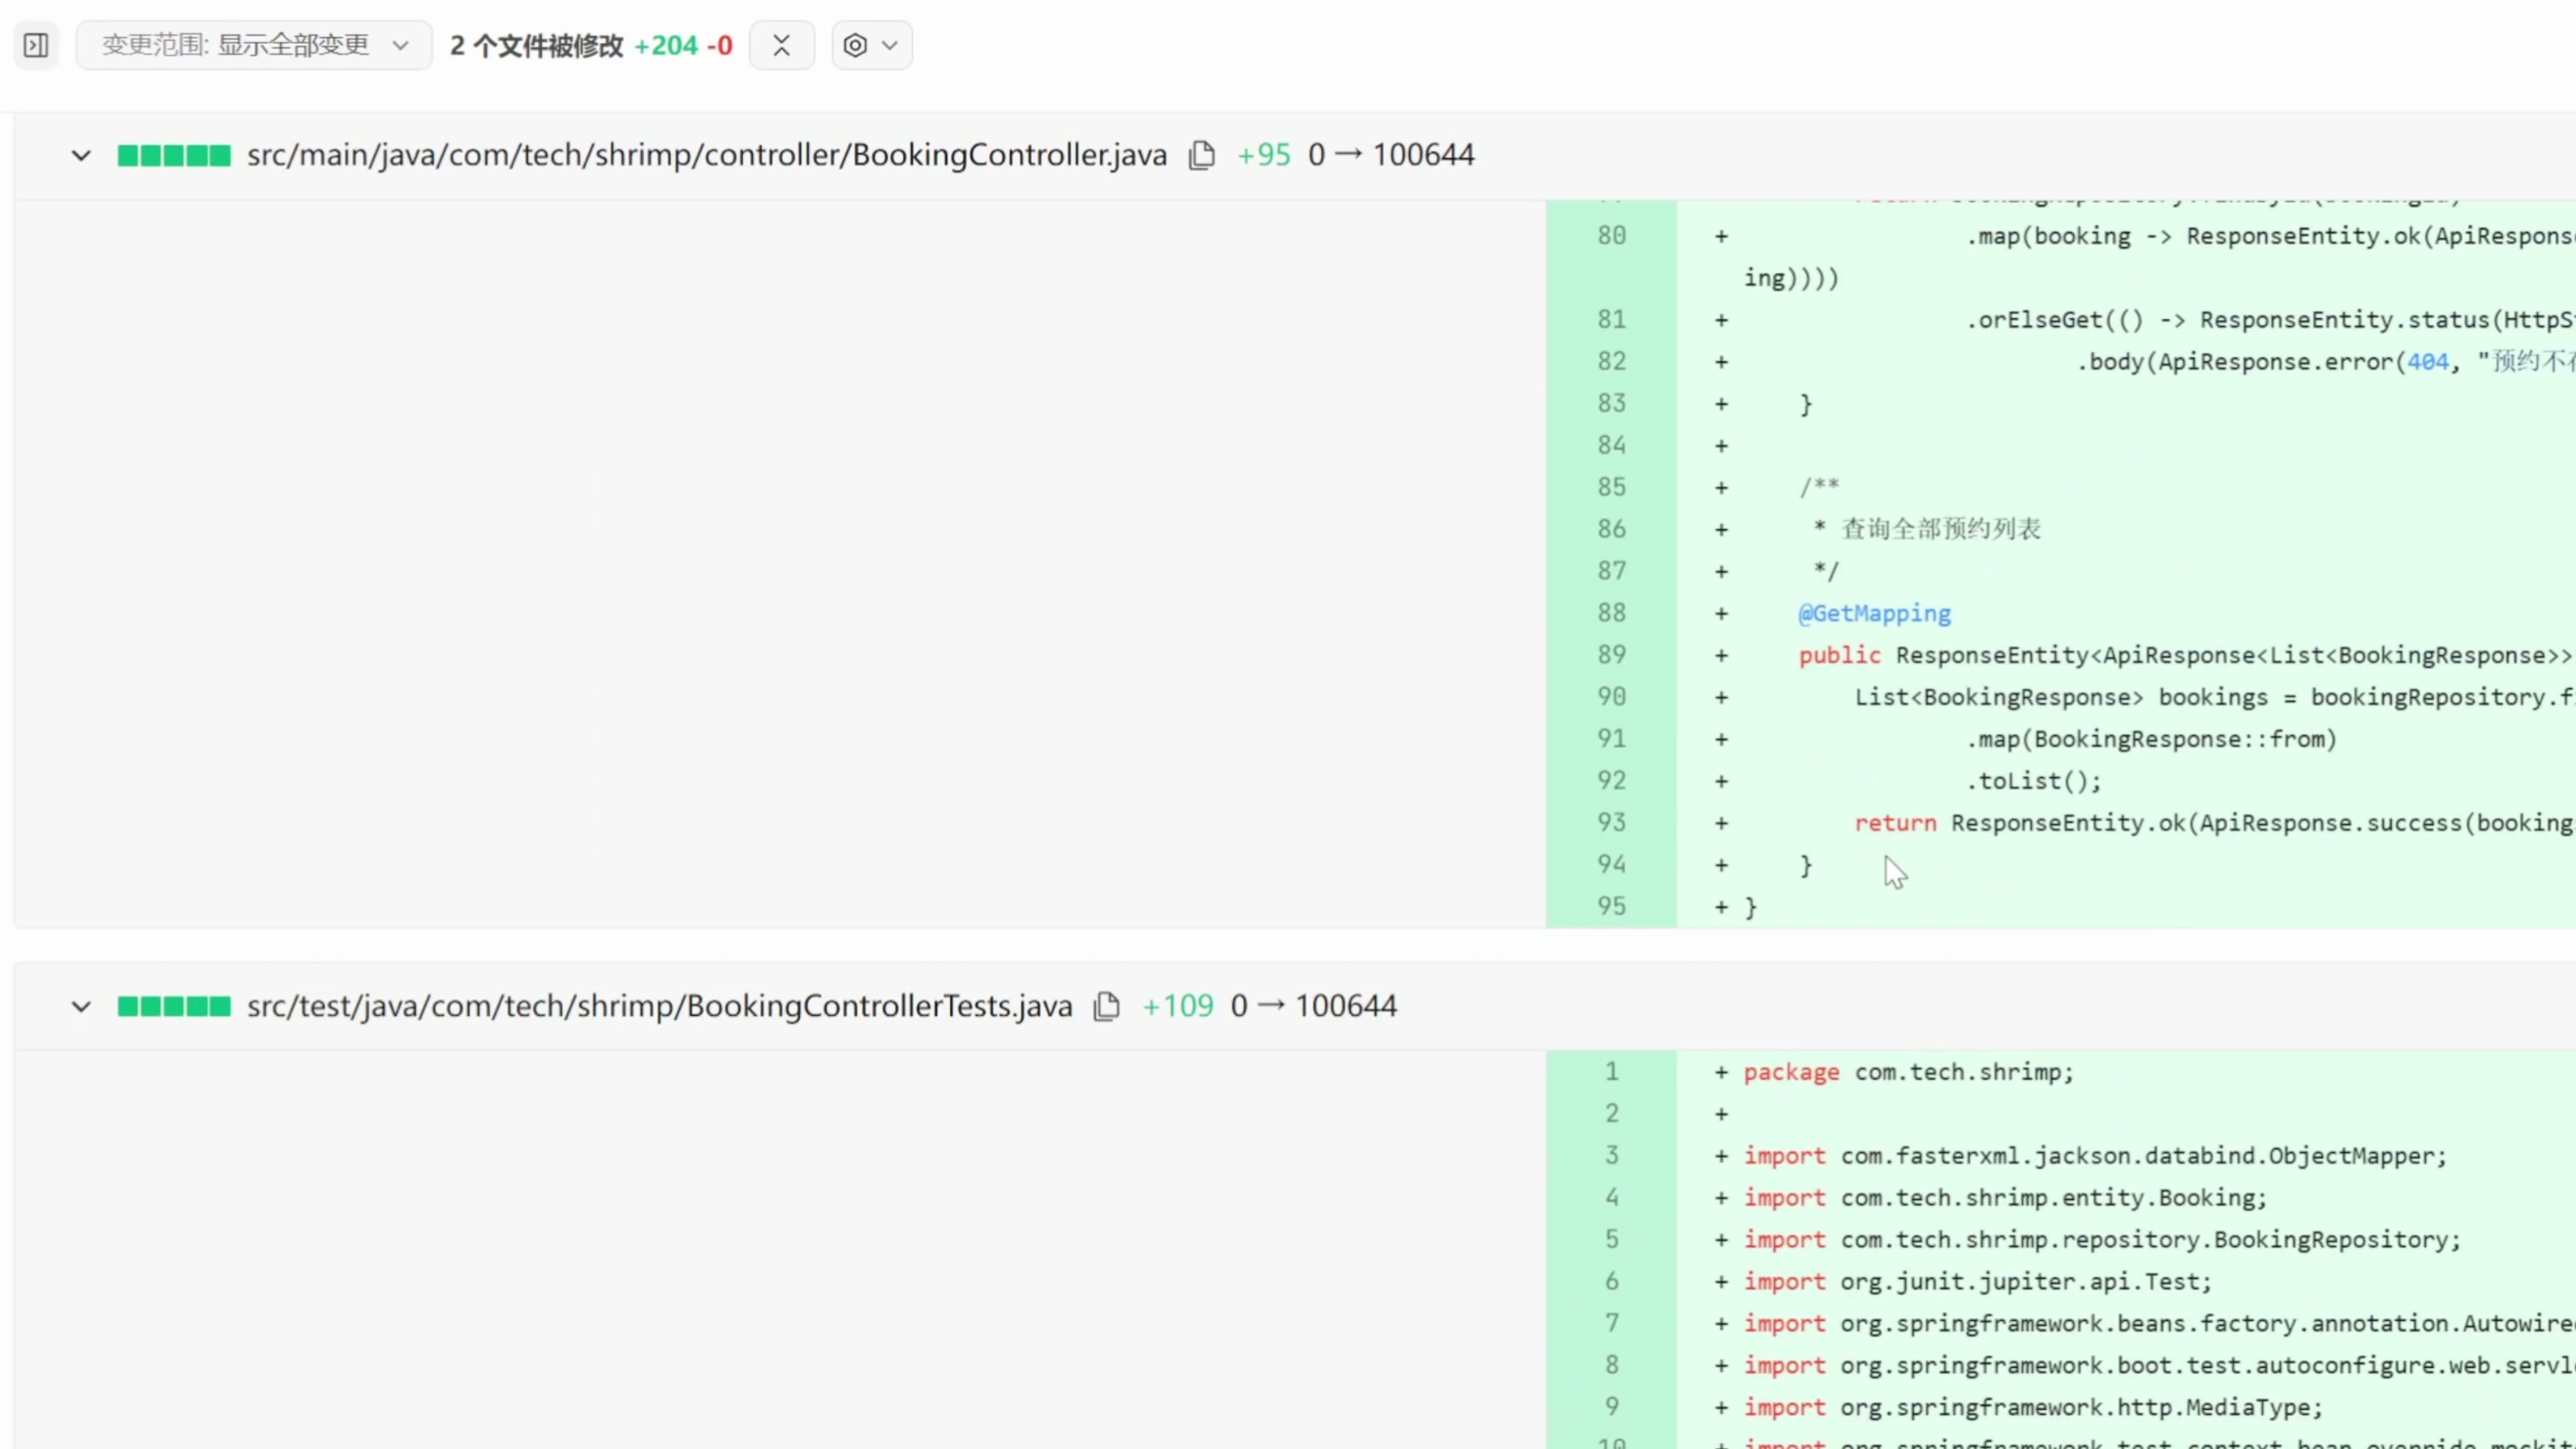The height and width of the screenshot is (1449, 2576).
Task: Click the import BookingRepository line
Action: 2102,1240
